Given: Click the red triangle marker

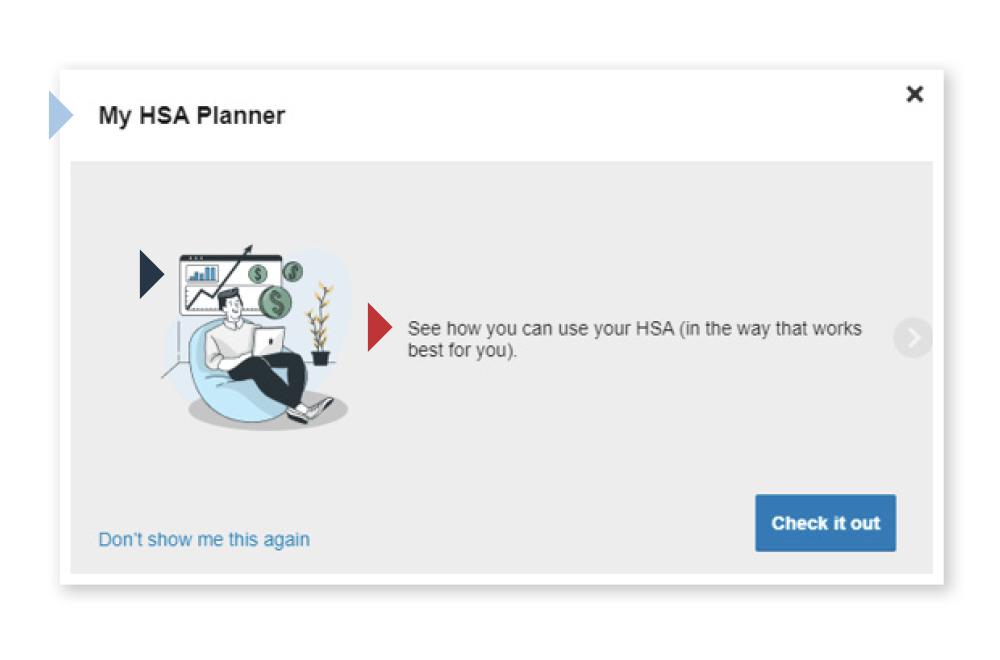Looking at the screenshot, I should pos(380,327).
